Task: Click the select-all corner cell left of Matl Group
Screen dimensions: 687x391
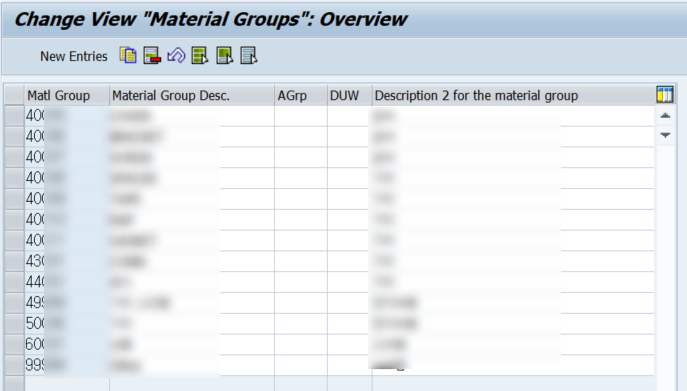Action: [x=14, y=96]
